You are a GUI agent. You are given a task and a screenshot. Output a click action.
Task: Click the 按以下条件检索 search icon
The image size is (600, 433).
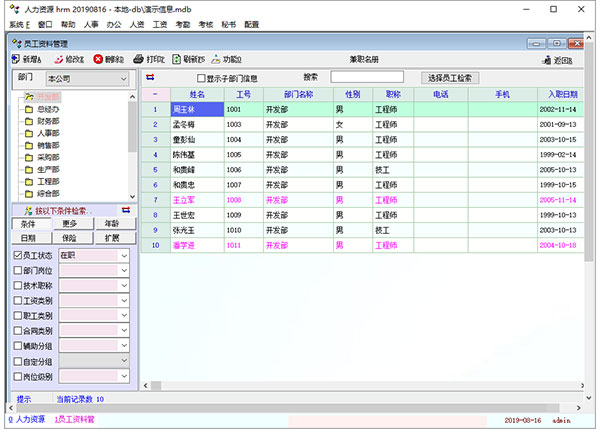pos(28,211)
